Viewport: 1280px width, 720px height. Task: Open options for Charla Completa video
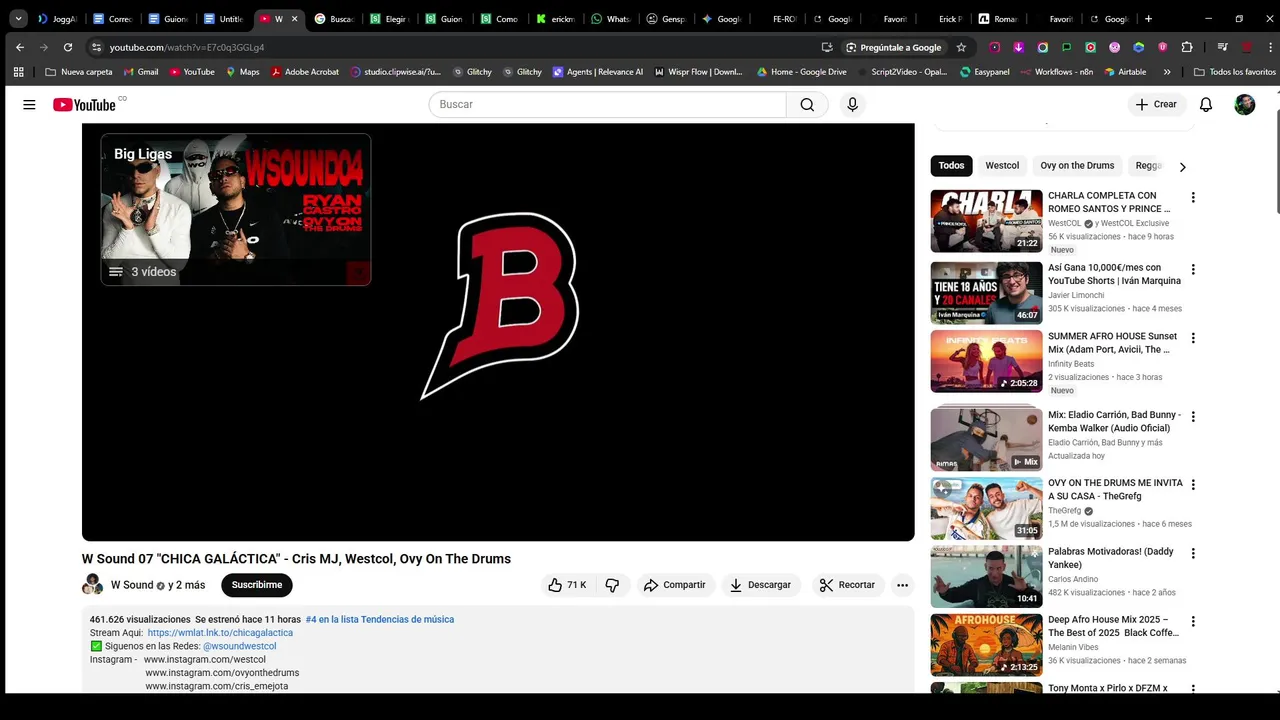[1192, 198]
